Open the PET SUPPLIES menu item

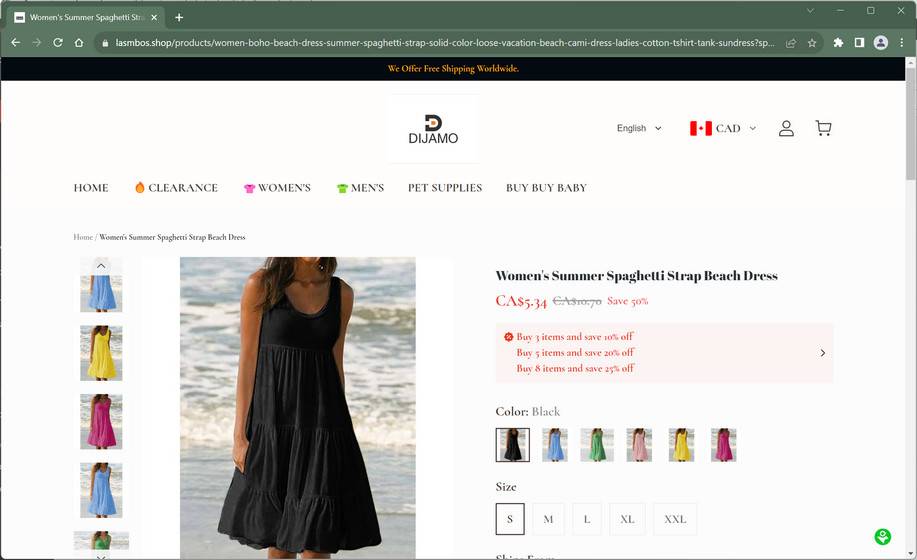445,188
